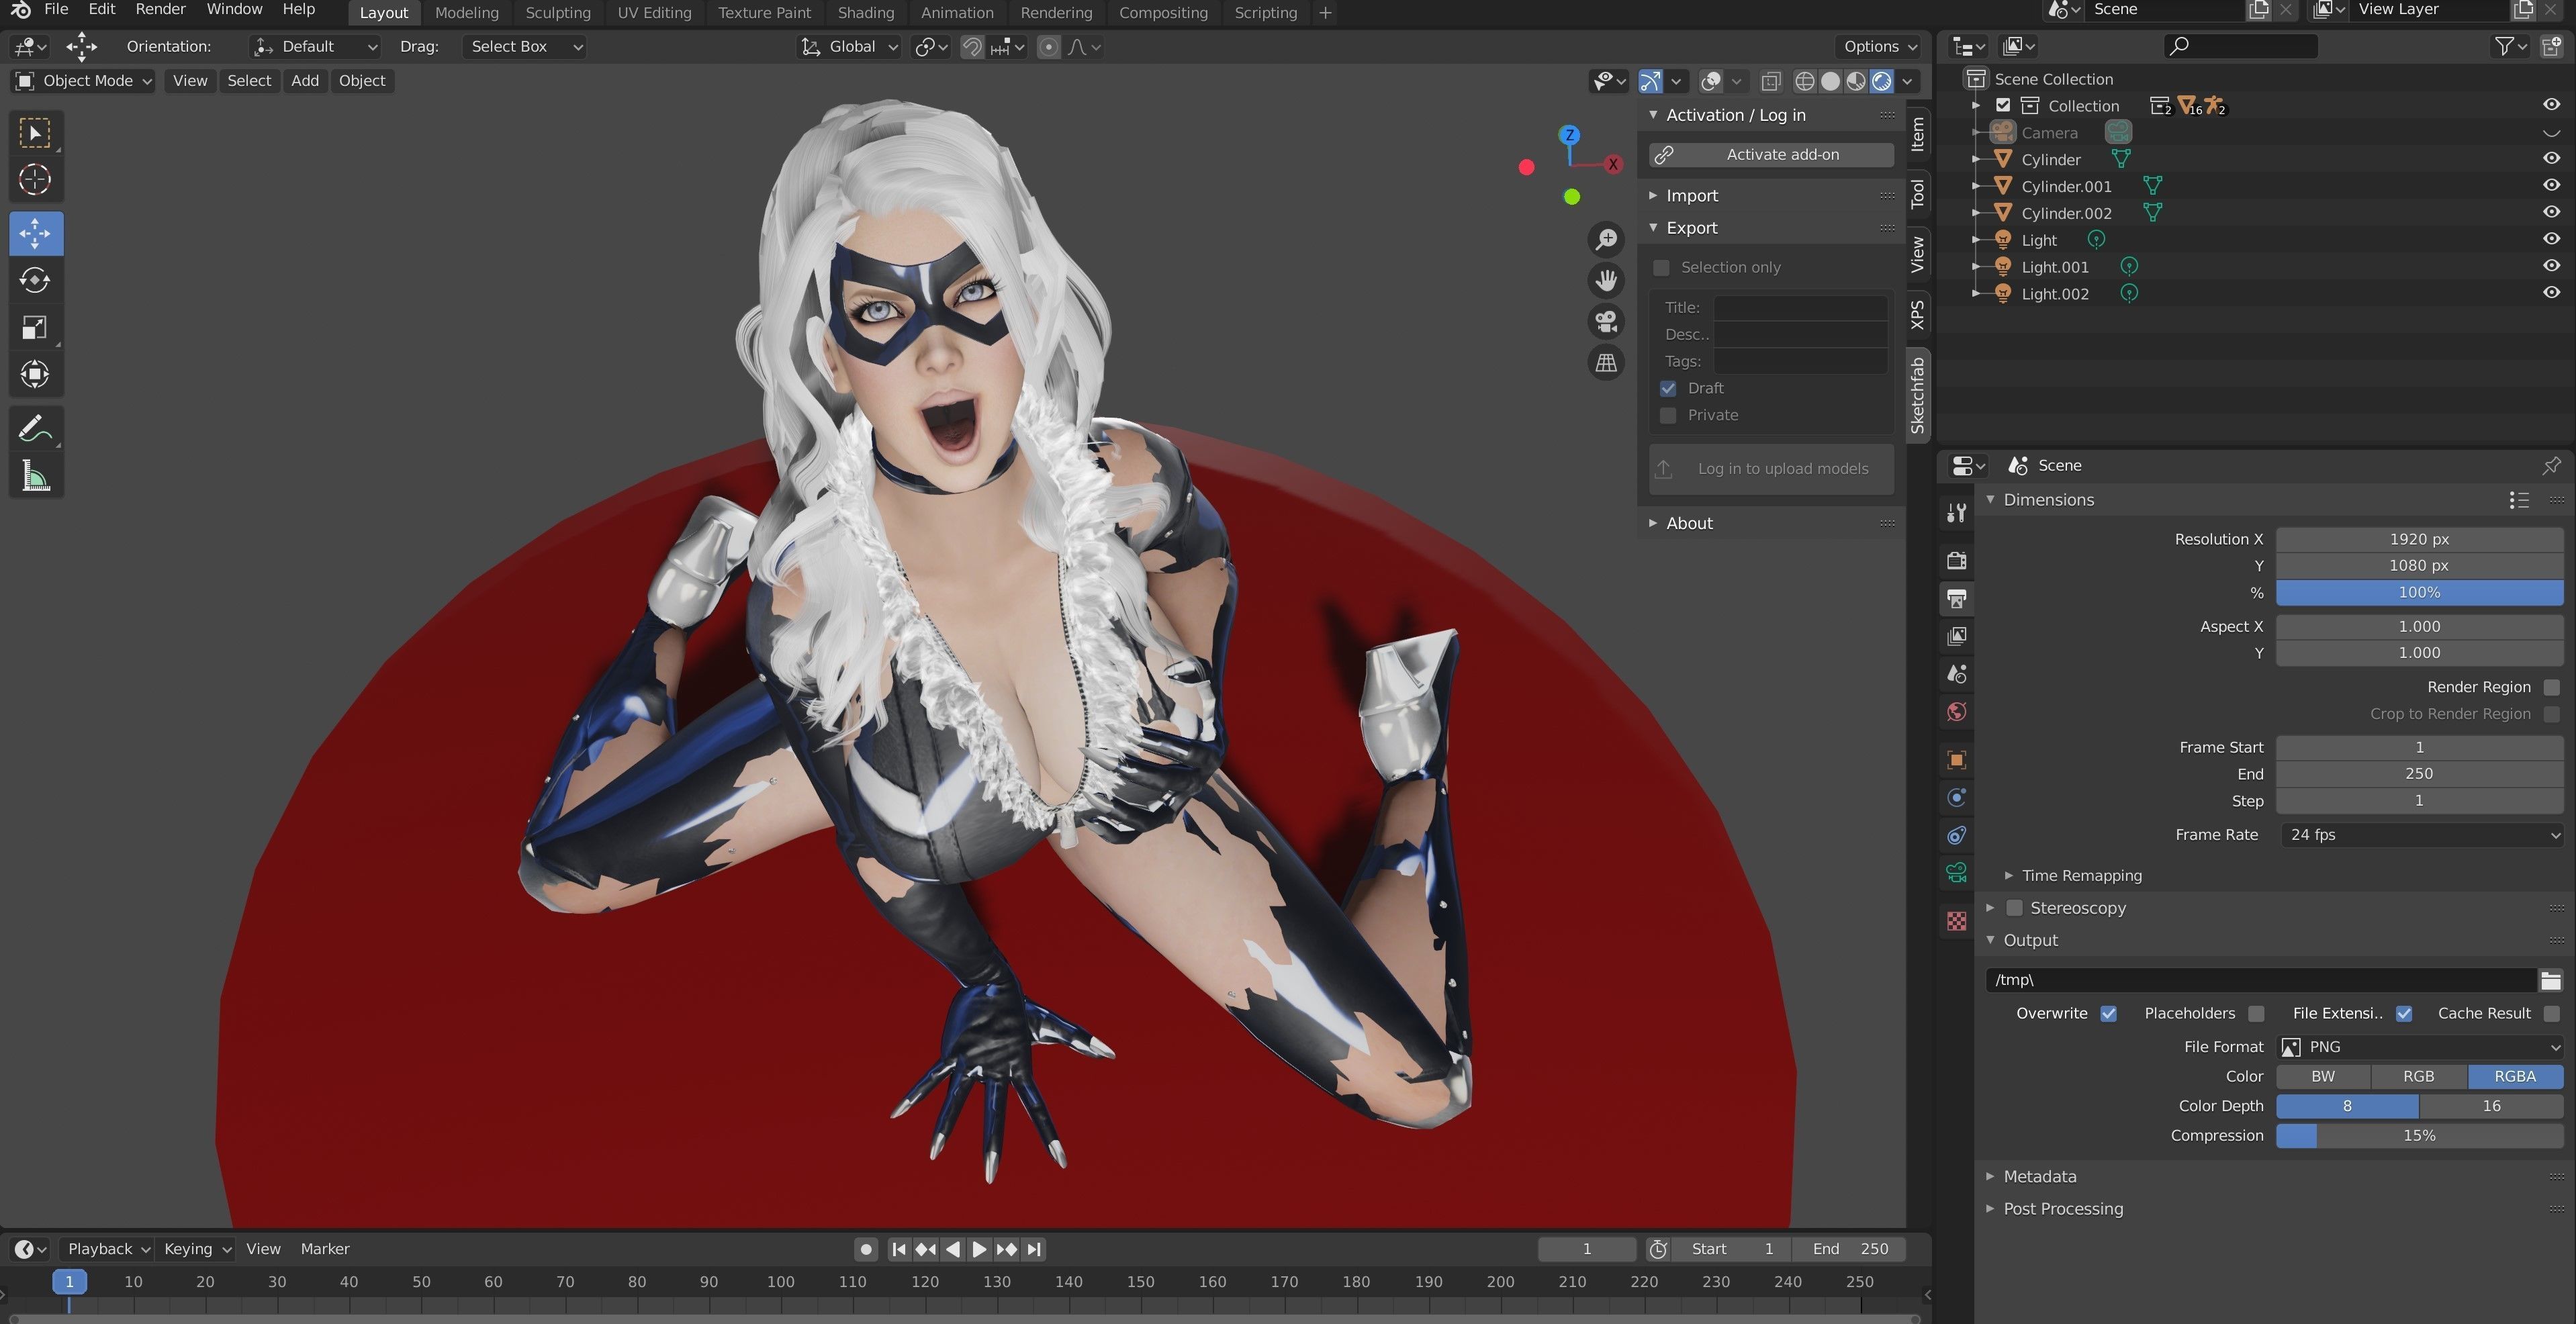Switch to wireframe viewport shading
This screenshot has width=2576, height=1324.
pos(1805,81)
